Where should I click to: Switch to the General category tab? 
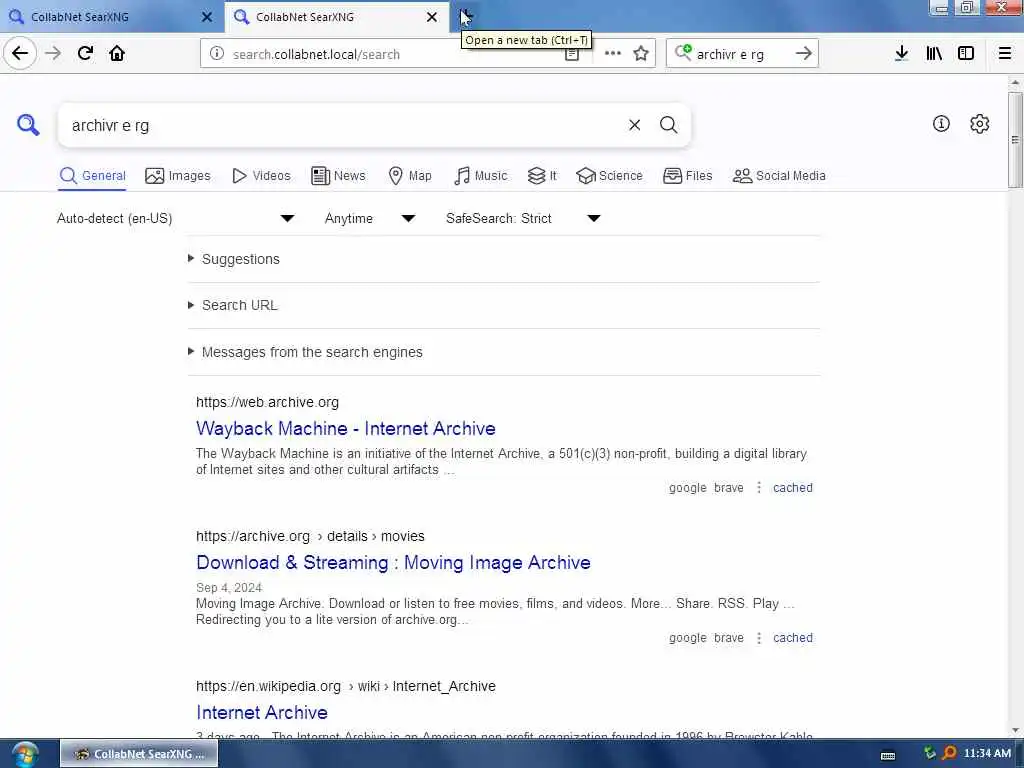(92, 176)
